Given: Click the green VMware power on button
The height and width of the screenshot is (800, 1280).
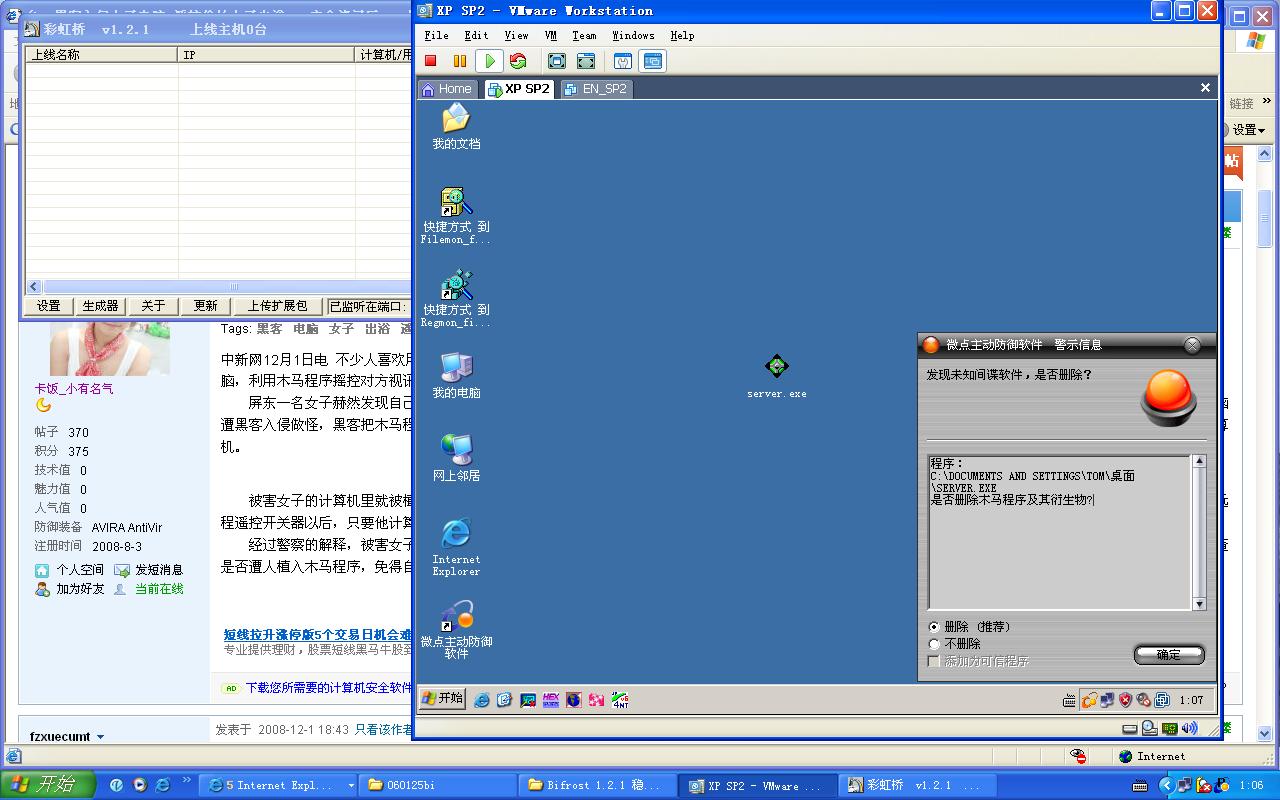Looking at the screenshot, I should coord(489,61).
